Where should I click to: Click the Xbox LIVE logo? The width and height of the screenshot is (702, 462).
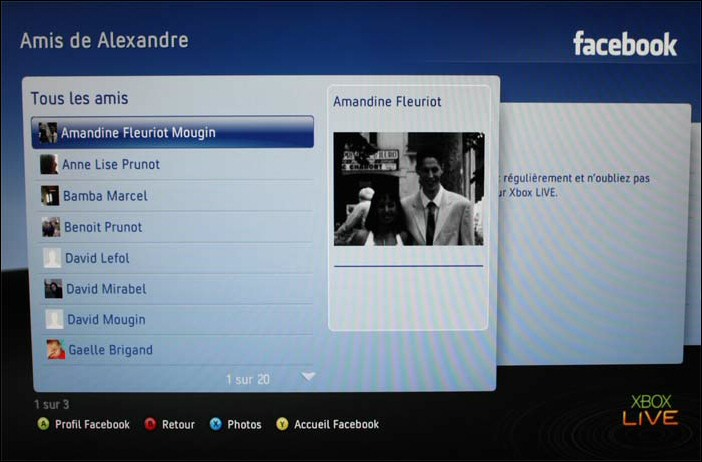(650, 411)
